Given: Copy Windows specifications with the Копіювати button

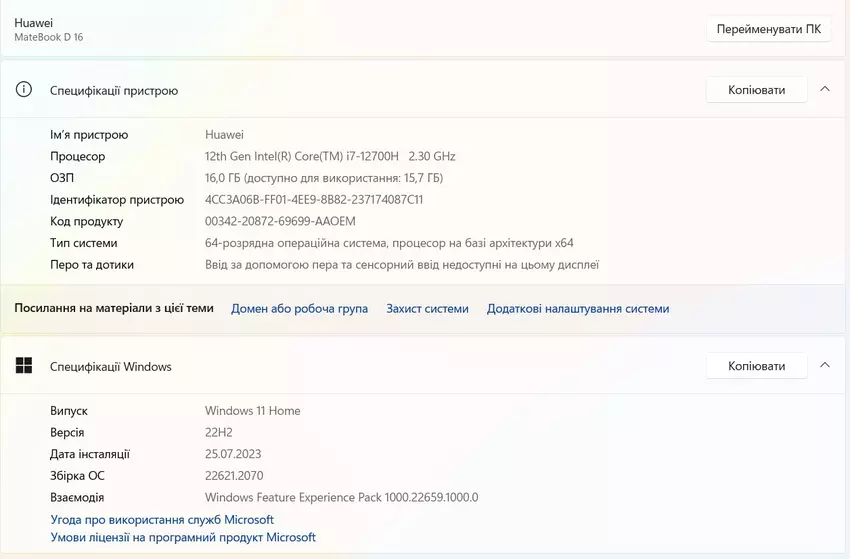Looking at the screenshot, I should click(x=756, y=366).
